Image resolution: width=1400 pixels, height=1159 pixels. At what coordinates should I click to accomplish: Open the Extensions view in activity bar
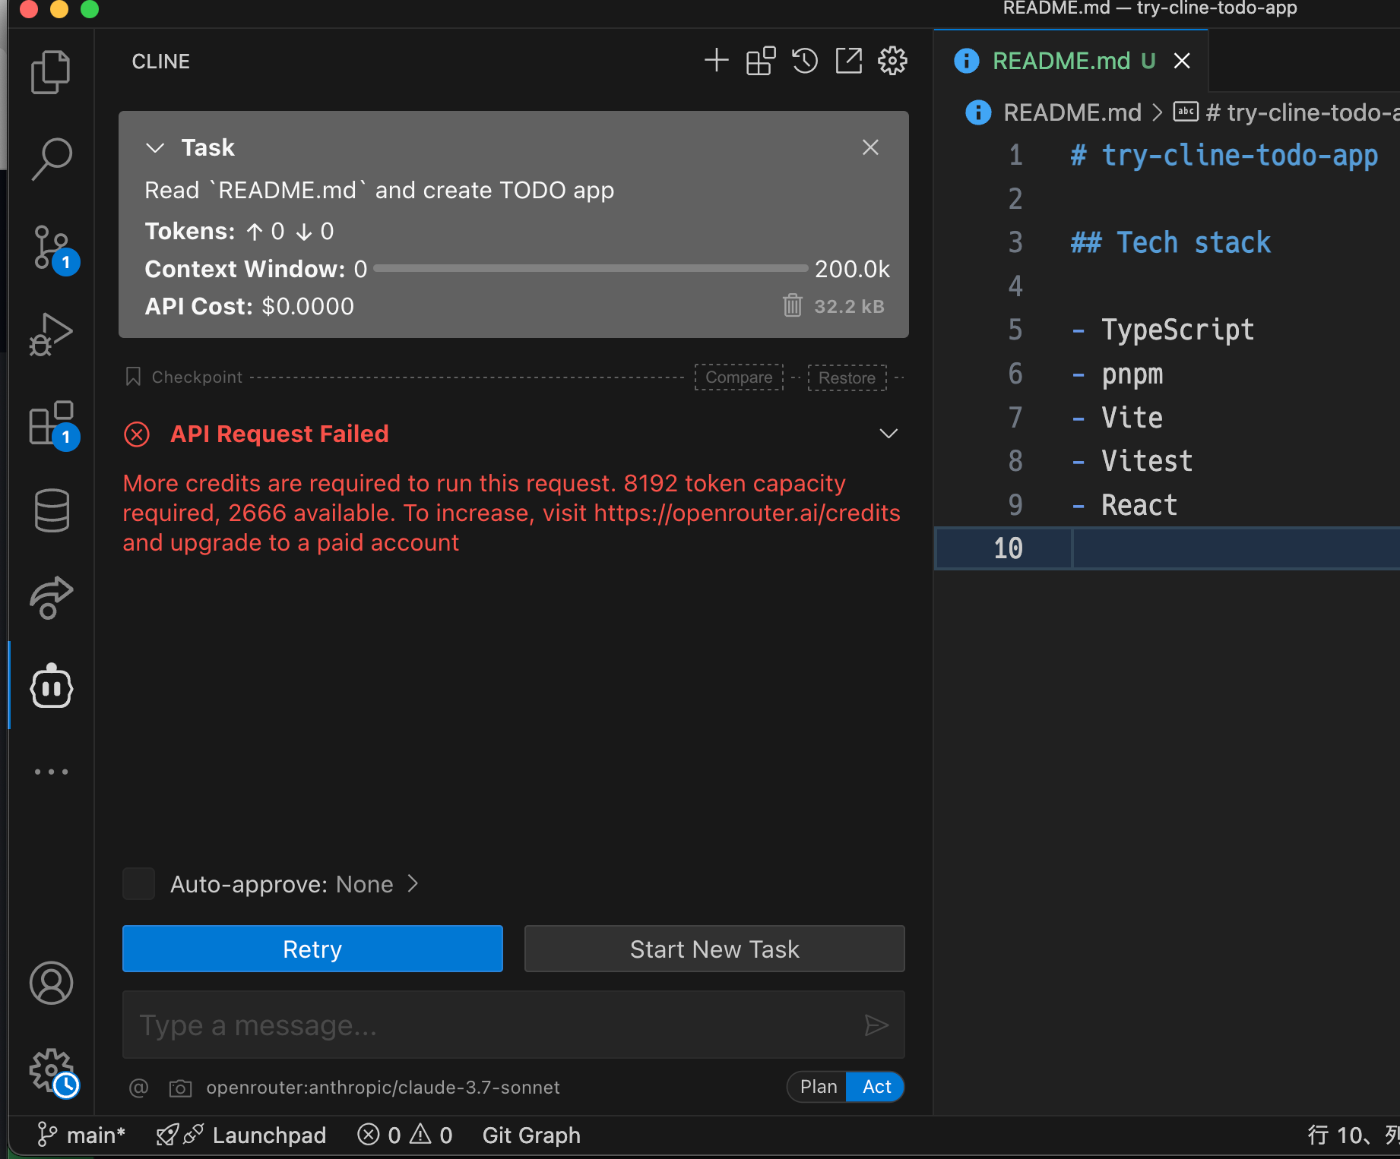[x=51, y=423]
